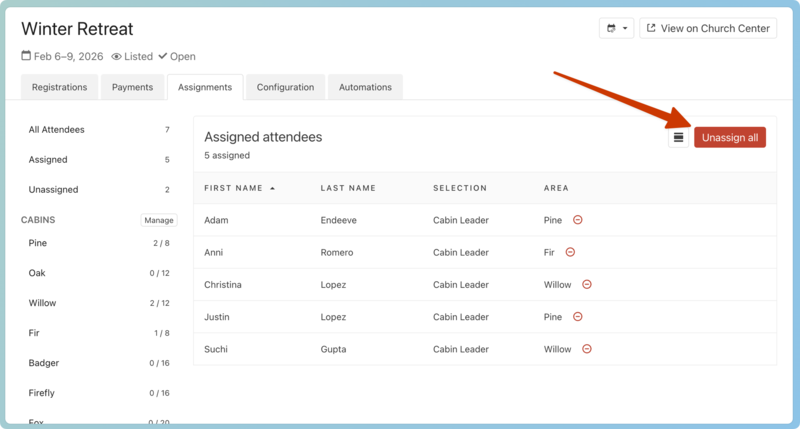The height and width of the screenshot is (429, 800).
Task: Sort table by Last Name header
Action: click(x=348, y=188)
